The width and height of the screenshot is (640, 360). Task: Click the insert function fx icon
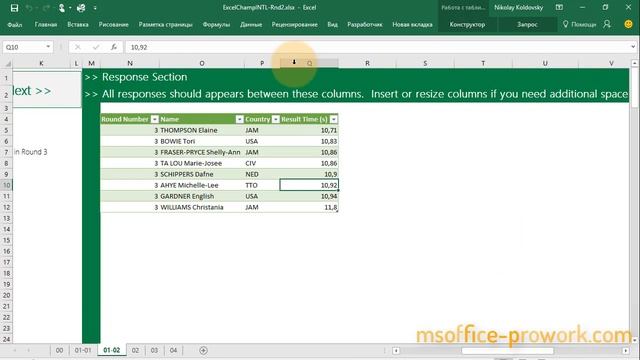[114, 47]
